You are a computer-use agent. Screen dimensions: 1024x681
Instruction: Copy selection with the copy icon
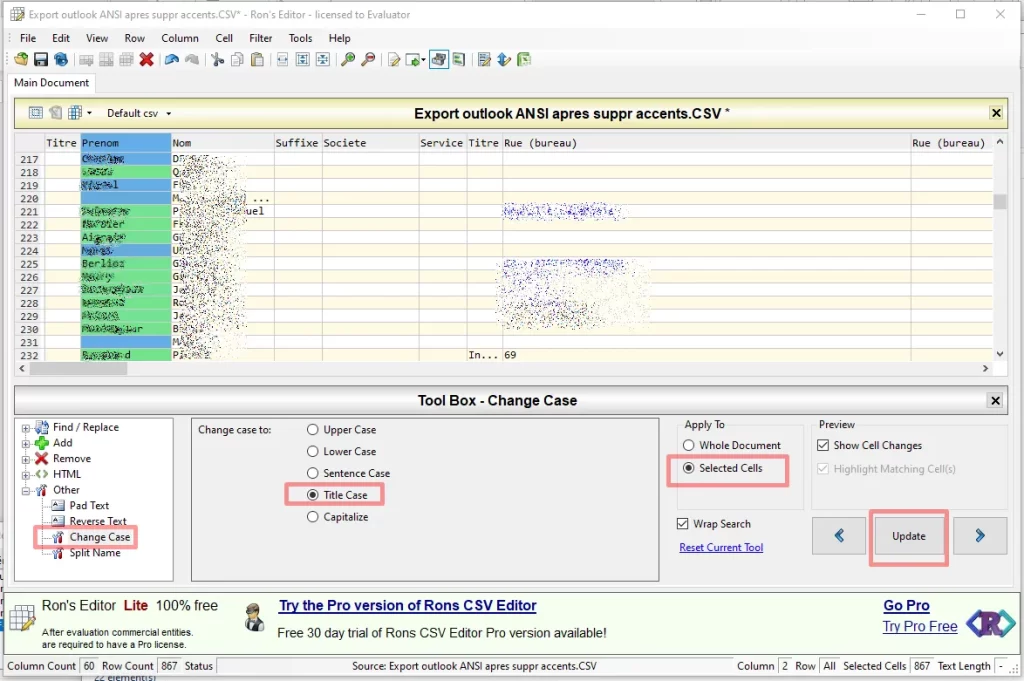(237, 59)
